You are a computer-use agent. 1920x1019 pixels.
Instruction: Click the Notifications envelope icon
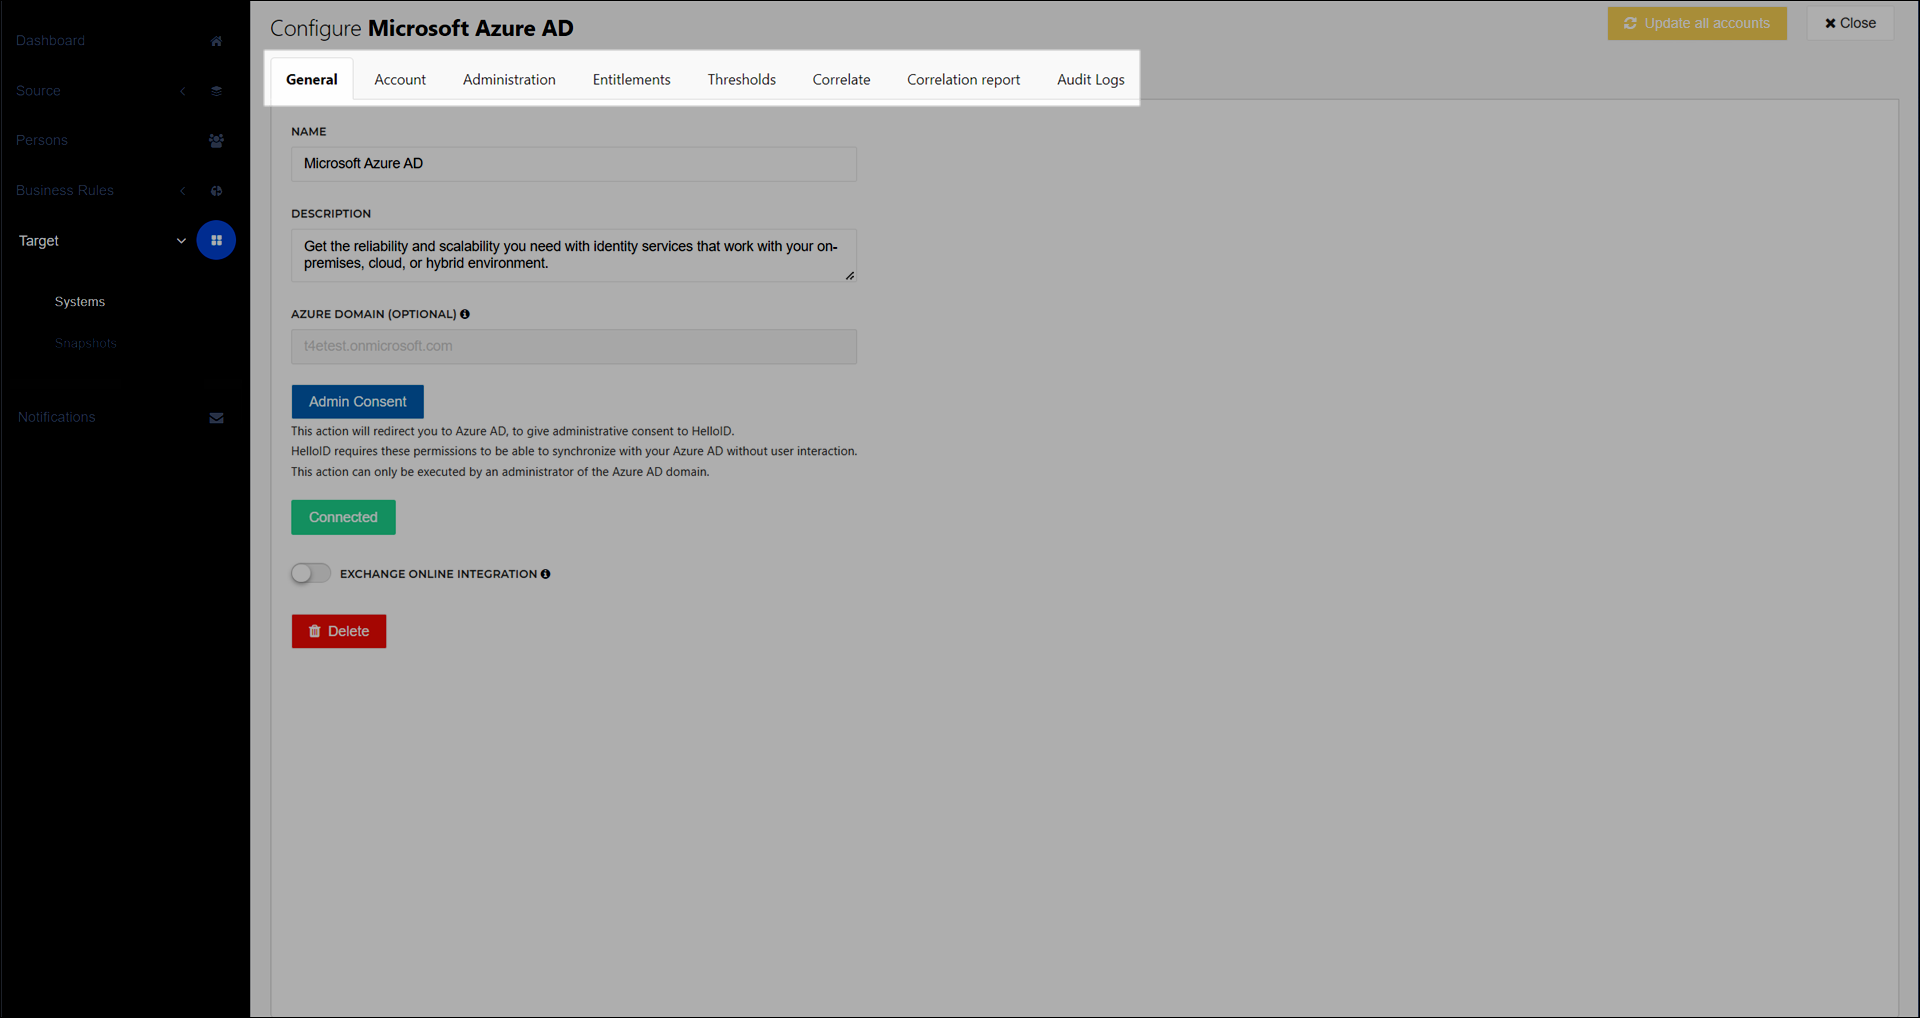tap(216, 418)
